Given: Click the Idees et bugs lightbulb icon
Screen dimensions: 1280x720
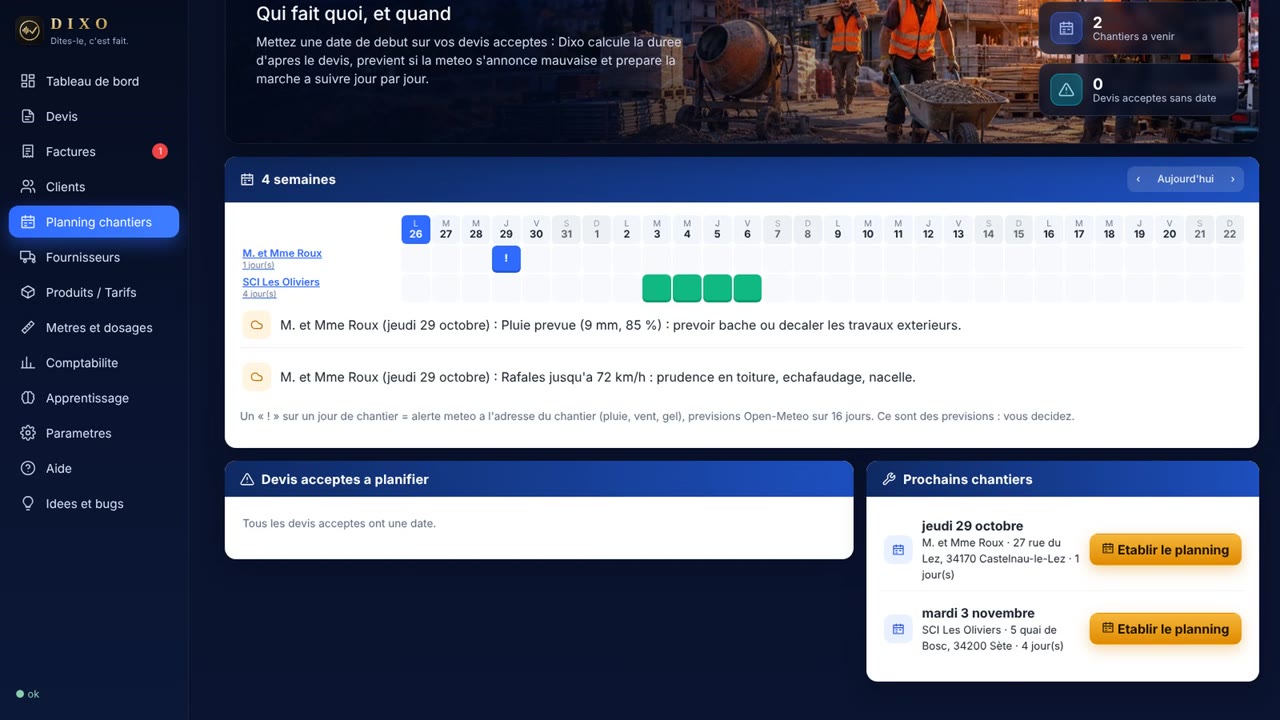Looking at the screenshot, I should pyautogui.click(x=28, y=504).
